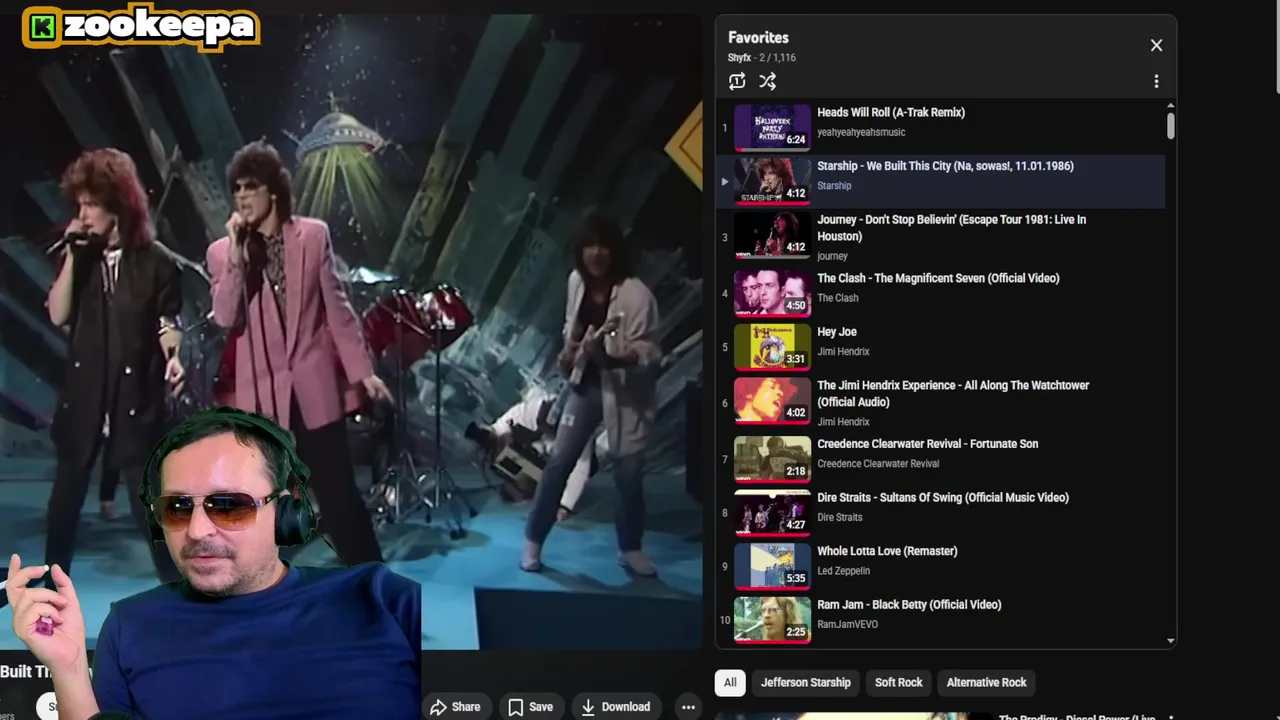This screenshot has width=1280, height=720.
Task: Select the Soft Rock filter chip
Action: (899, 682)
